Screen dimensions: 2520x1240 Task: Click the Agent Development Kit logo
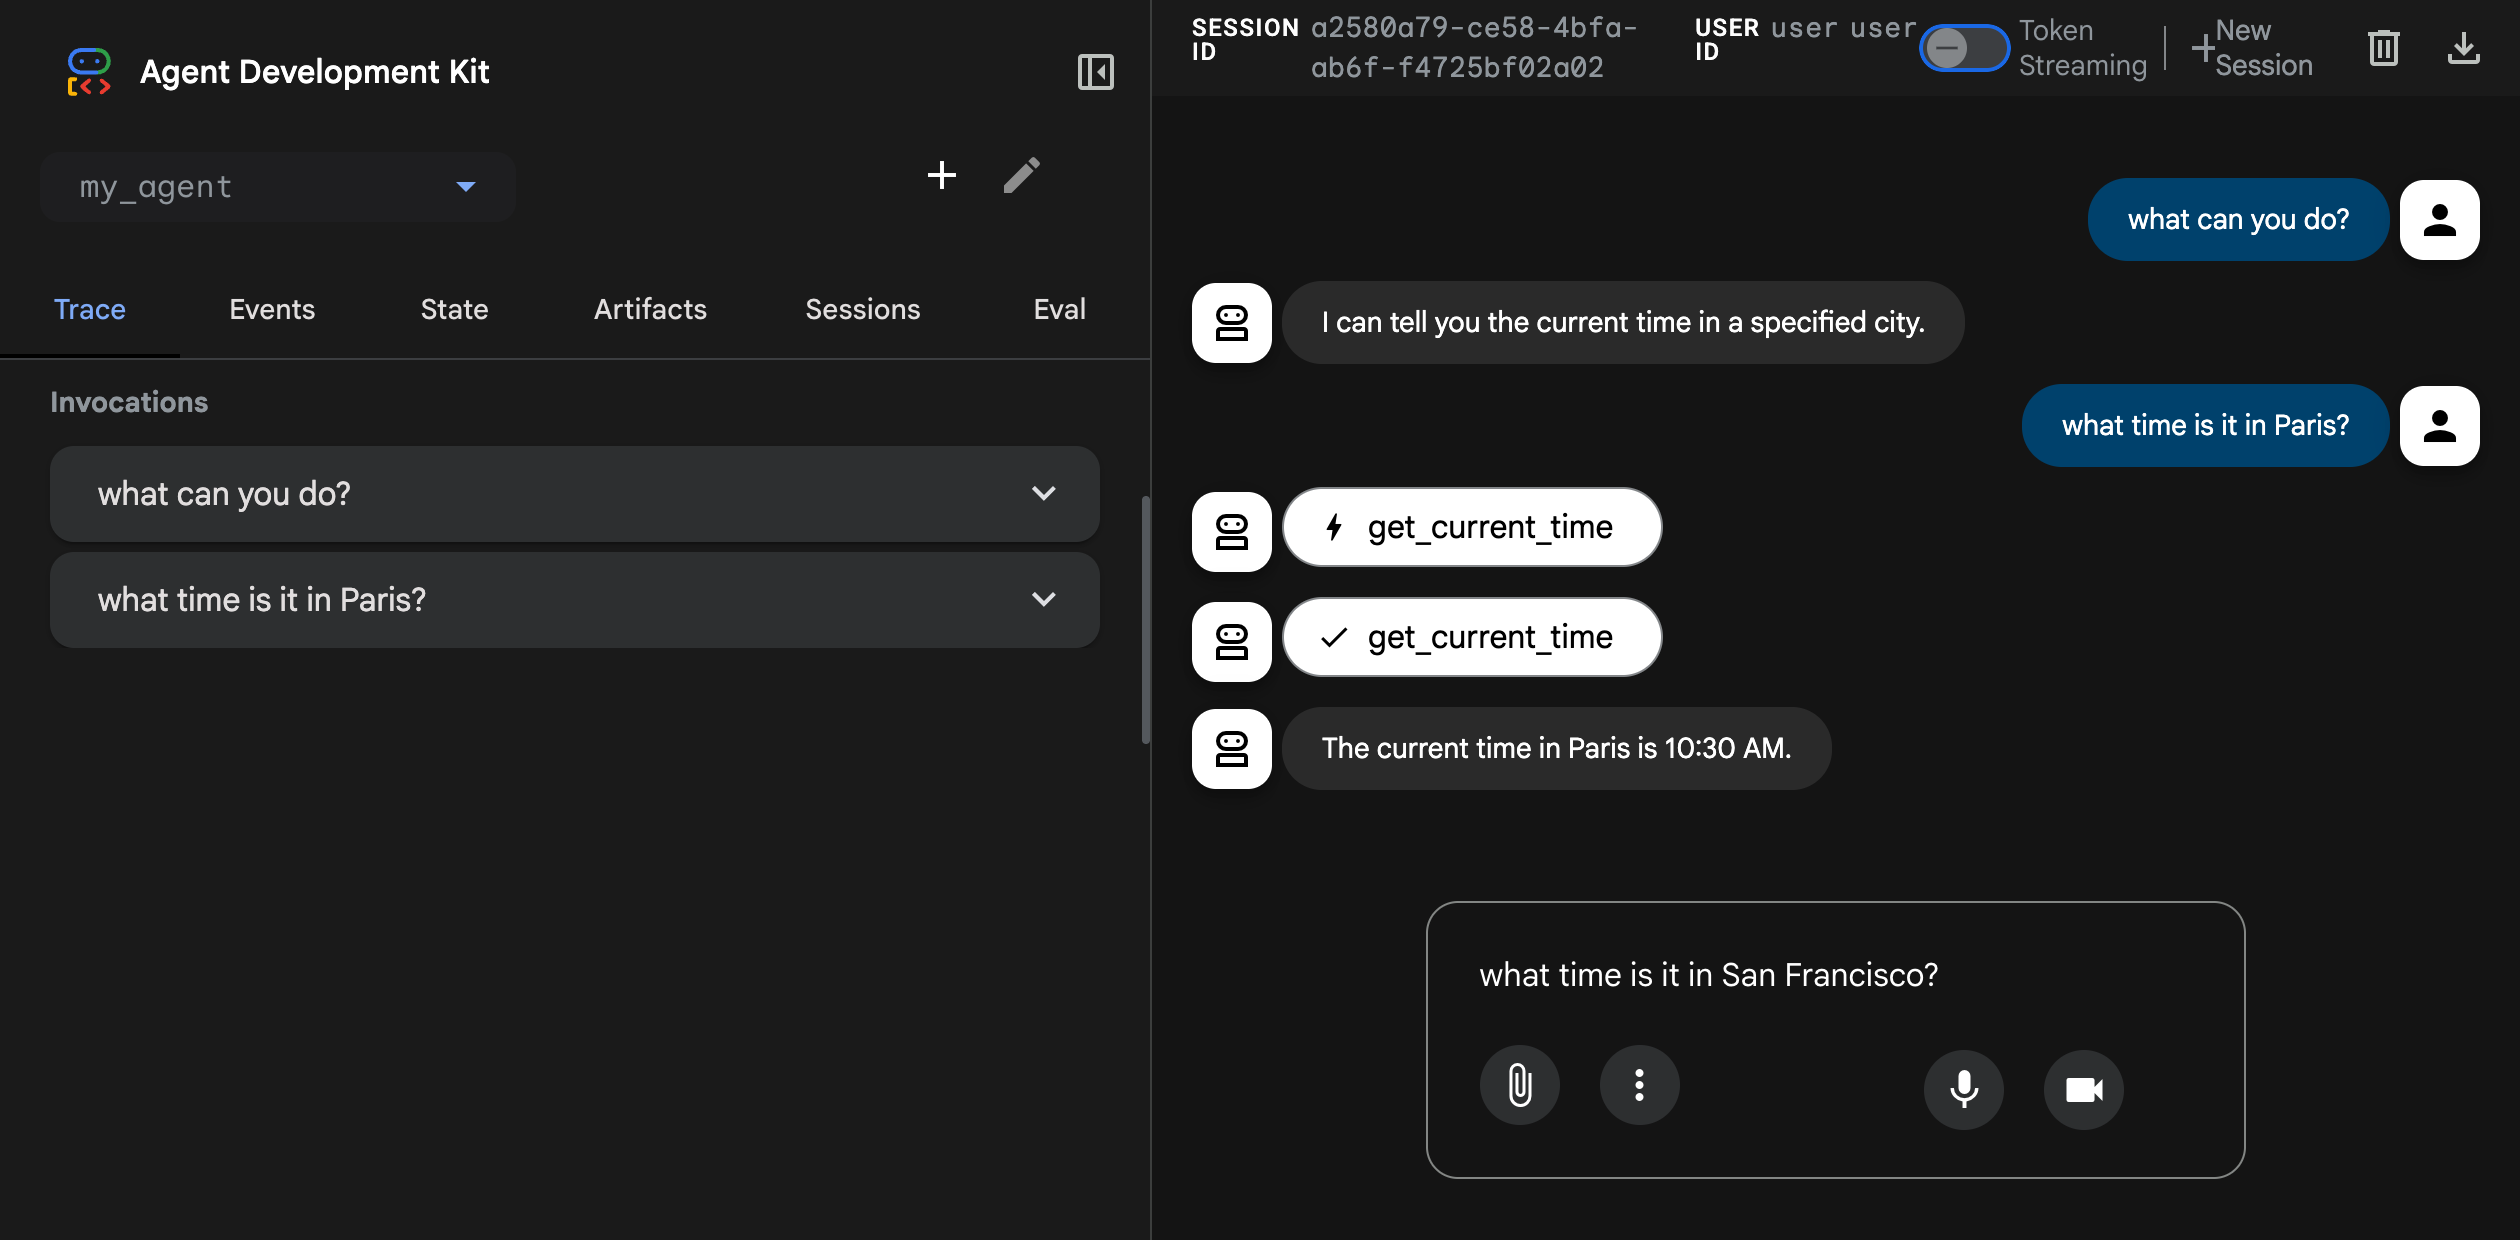pos(89,71)
